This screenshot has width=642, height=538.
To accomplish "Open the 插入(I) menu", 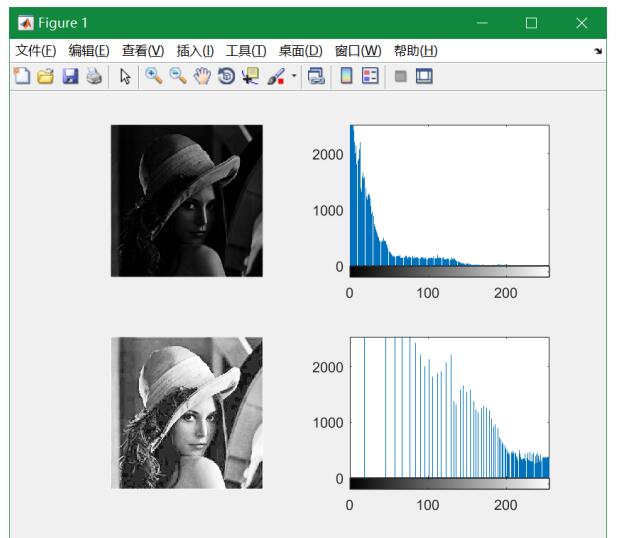I will [x=195, y=51].
